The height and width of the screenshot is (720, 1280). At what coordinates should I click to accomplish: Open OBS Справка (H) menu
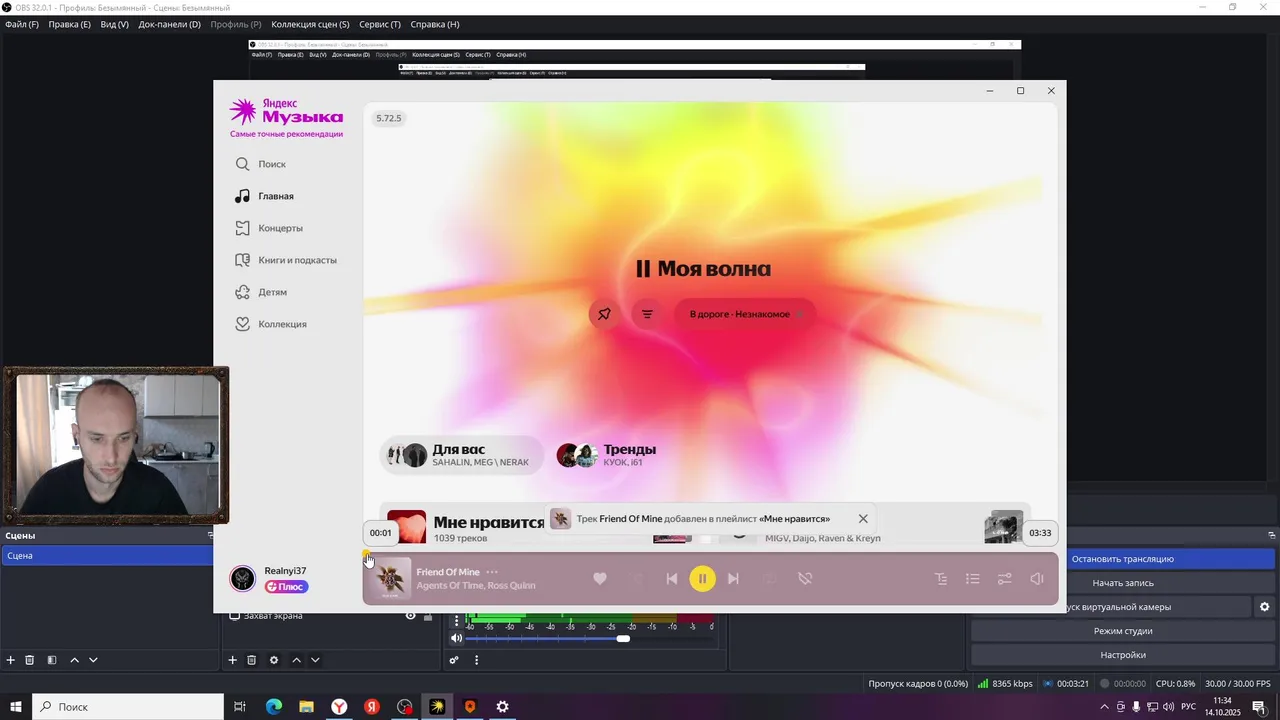pos(435,24)
